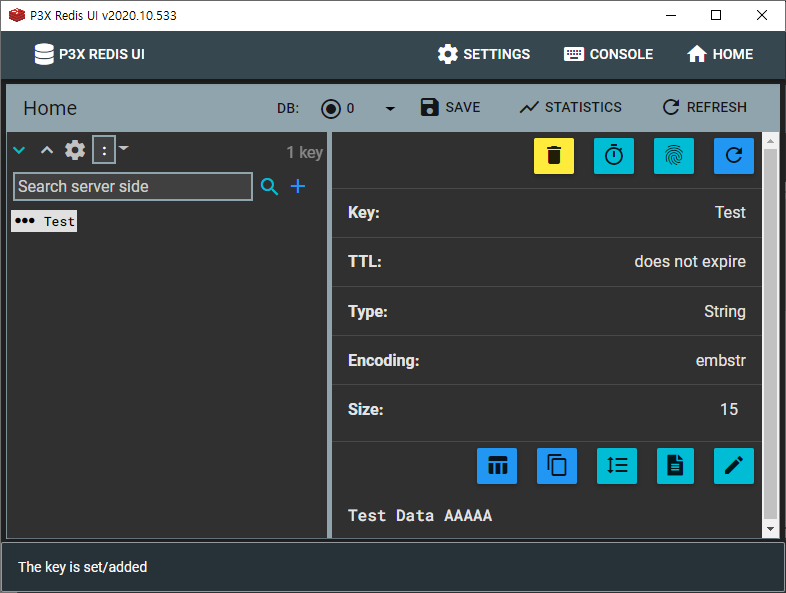Click the 'The key is set/added' notification
Viewport: 786px width, 593px height.
click(83, 567)
